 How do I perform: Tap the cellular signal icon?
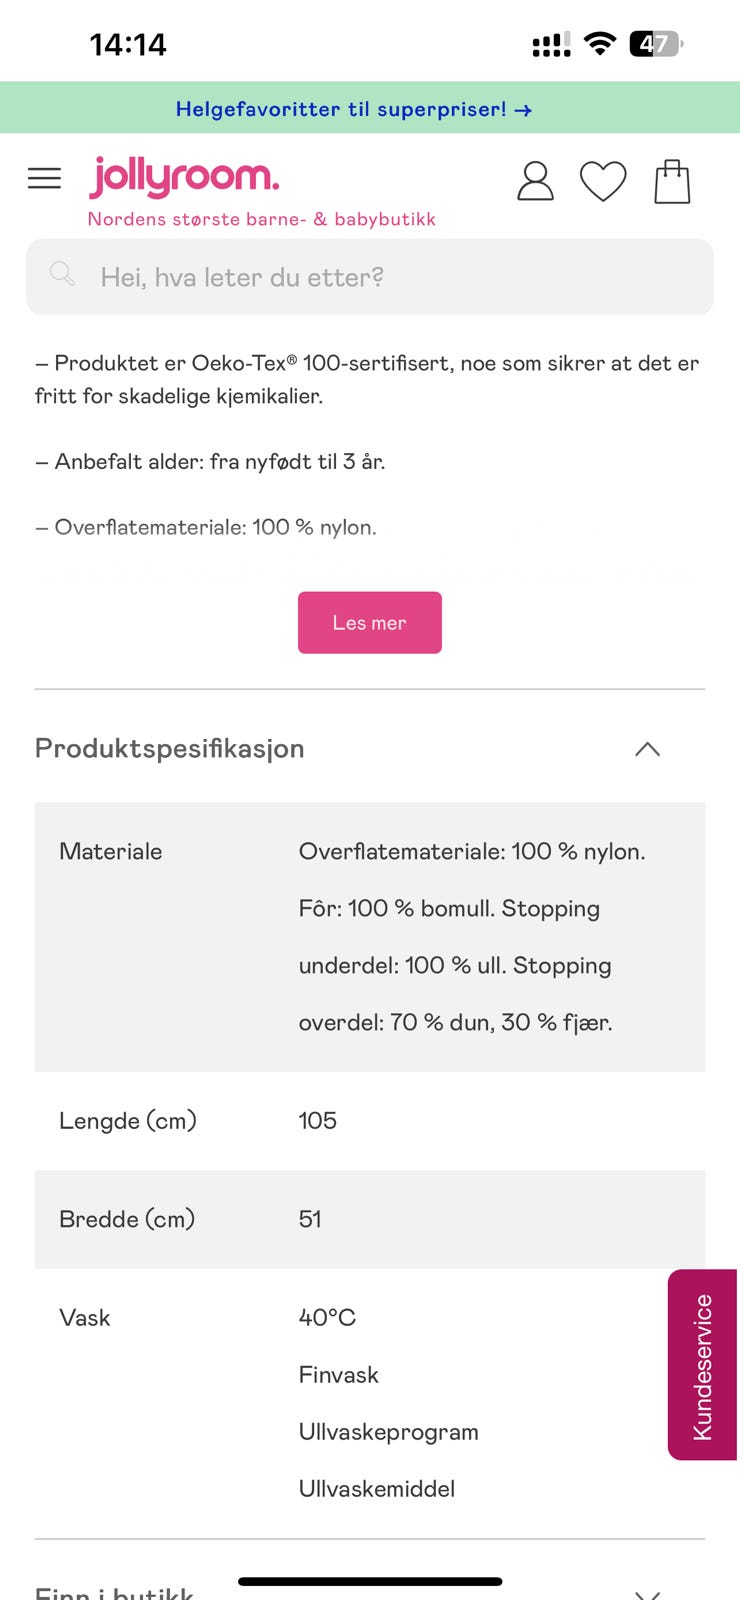point(551,45)
